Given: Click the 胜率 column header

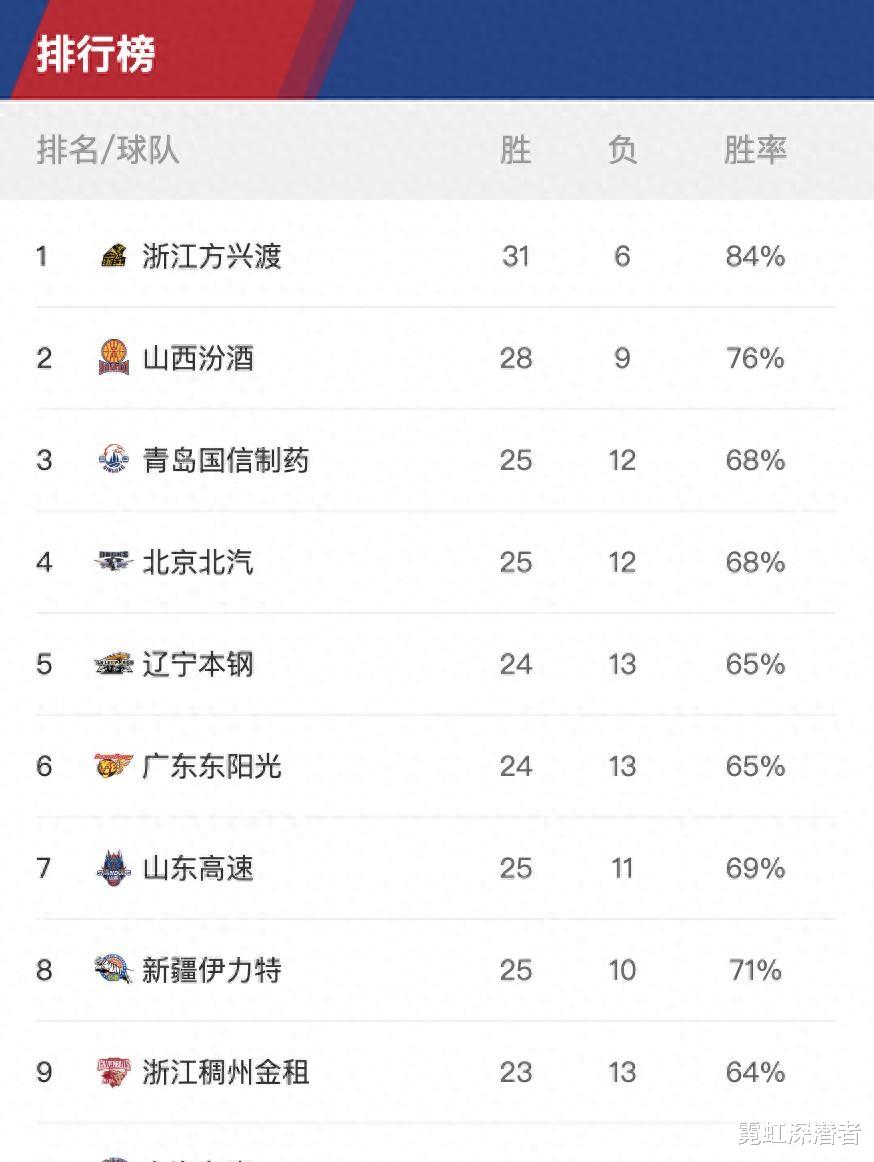Looking at the screenshot, I should [x=755, y=150].
